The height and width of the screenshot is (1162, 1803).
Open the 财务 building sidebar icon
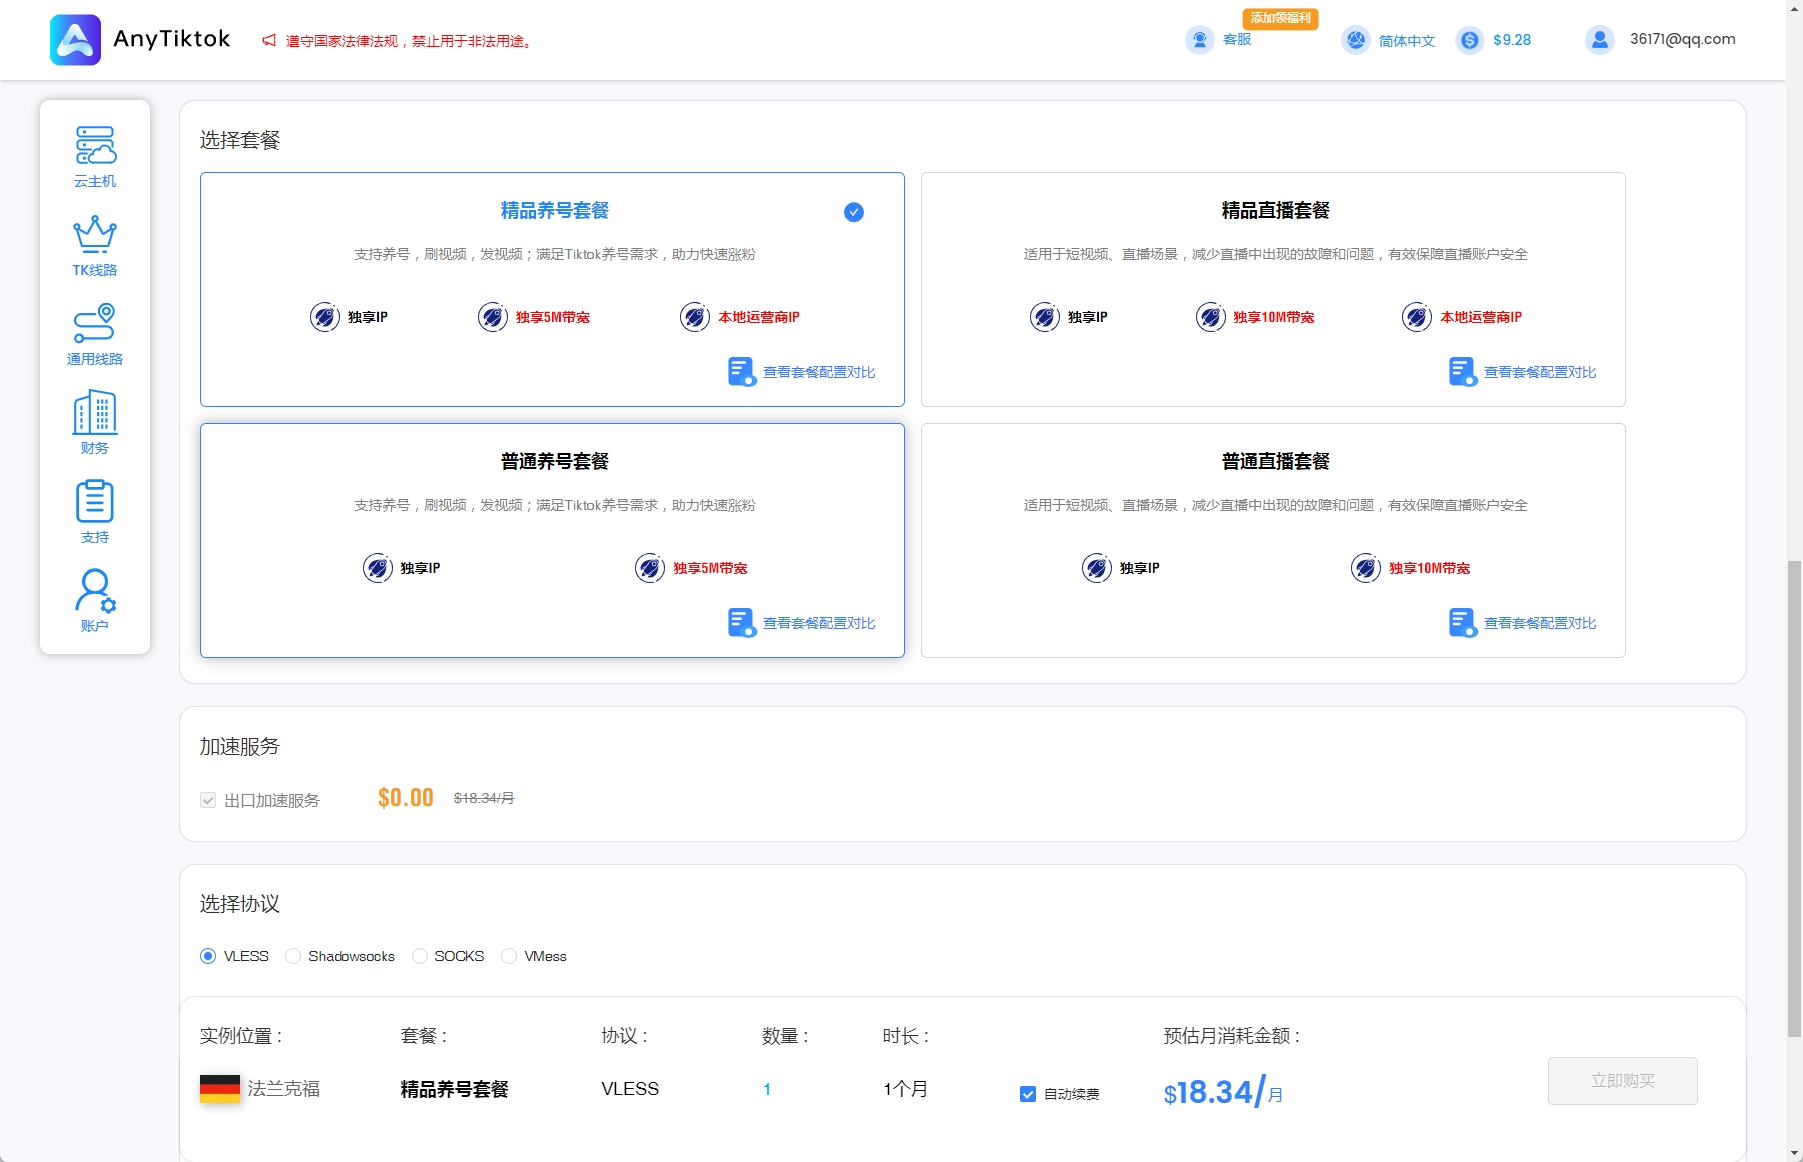click(95, 412)
